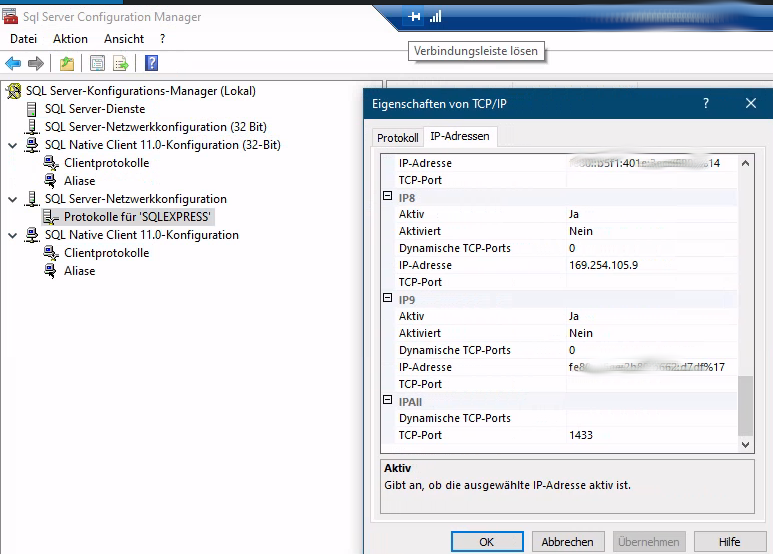This screenshot has width=773, height=554.
Task: Click the Export list toolbar icon
Action: click(x=120, y=63)
